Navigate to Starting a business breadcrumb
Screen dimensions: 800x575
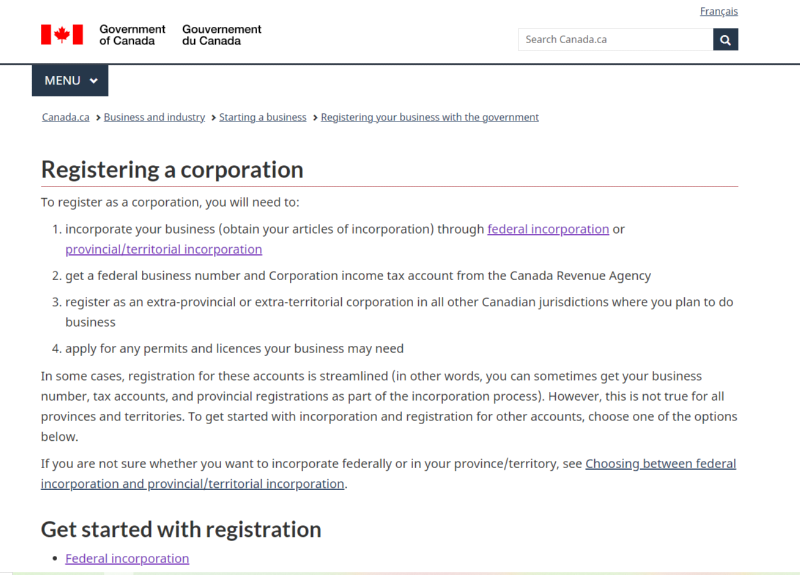click(263, 117)
